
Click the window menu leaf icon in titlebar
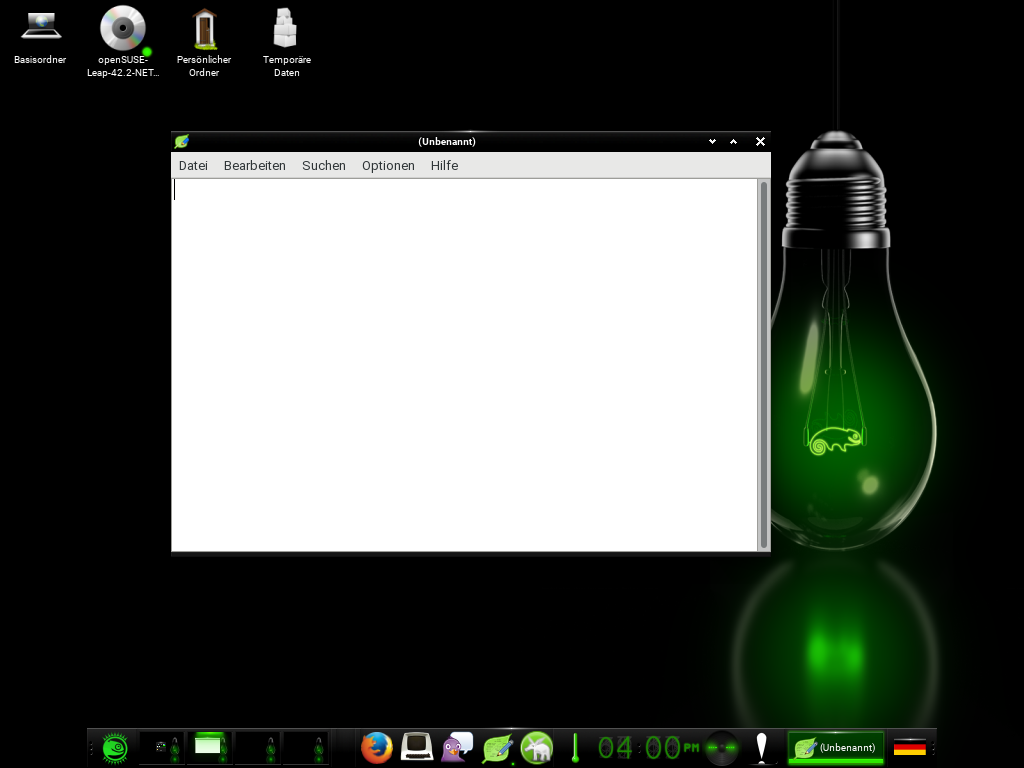[181, 141]
